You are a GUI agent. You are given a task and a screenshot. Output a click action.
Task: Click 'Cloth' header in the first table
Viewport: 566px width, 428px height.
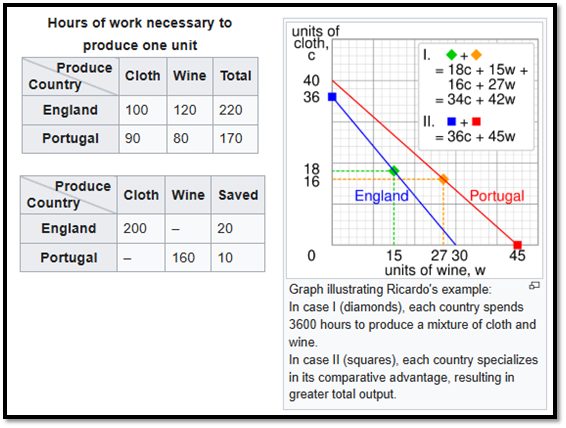(143, 76)
